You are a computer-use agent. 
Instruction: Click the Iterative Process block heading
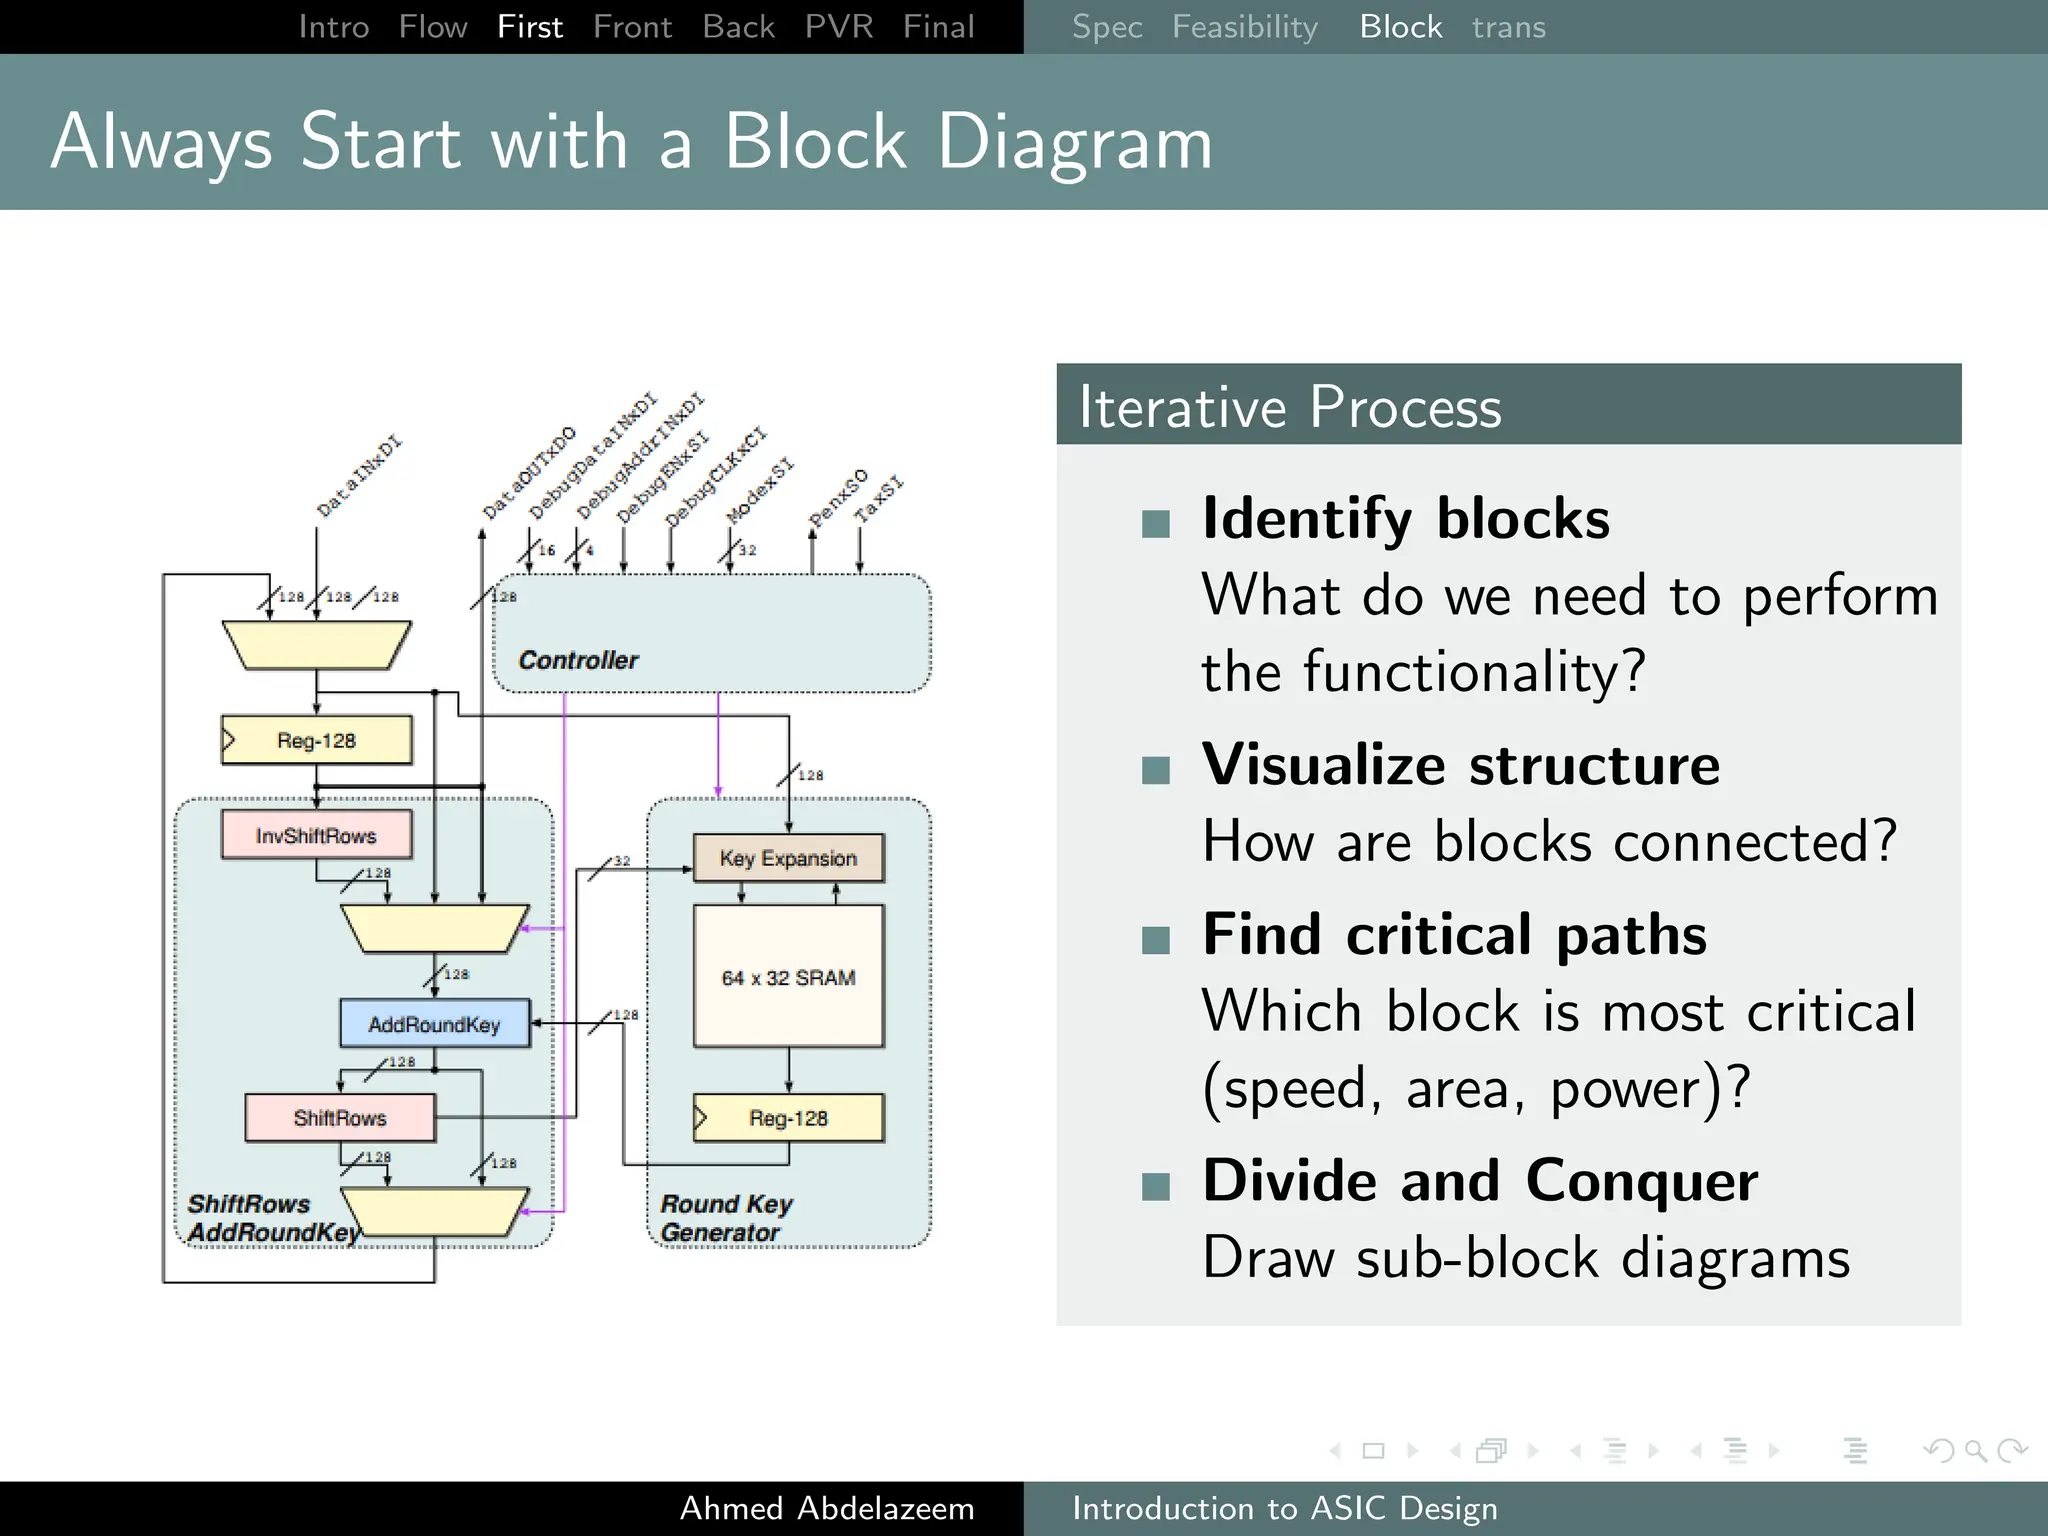click(x=1290, y=406)
